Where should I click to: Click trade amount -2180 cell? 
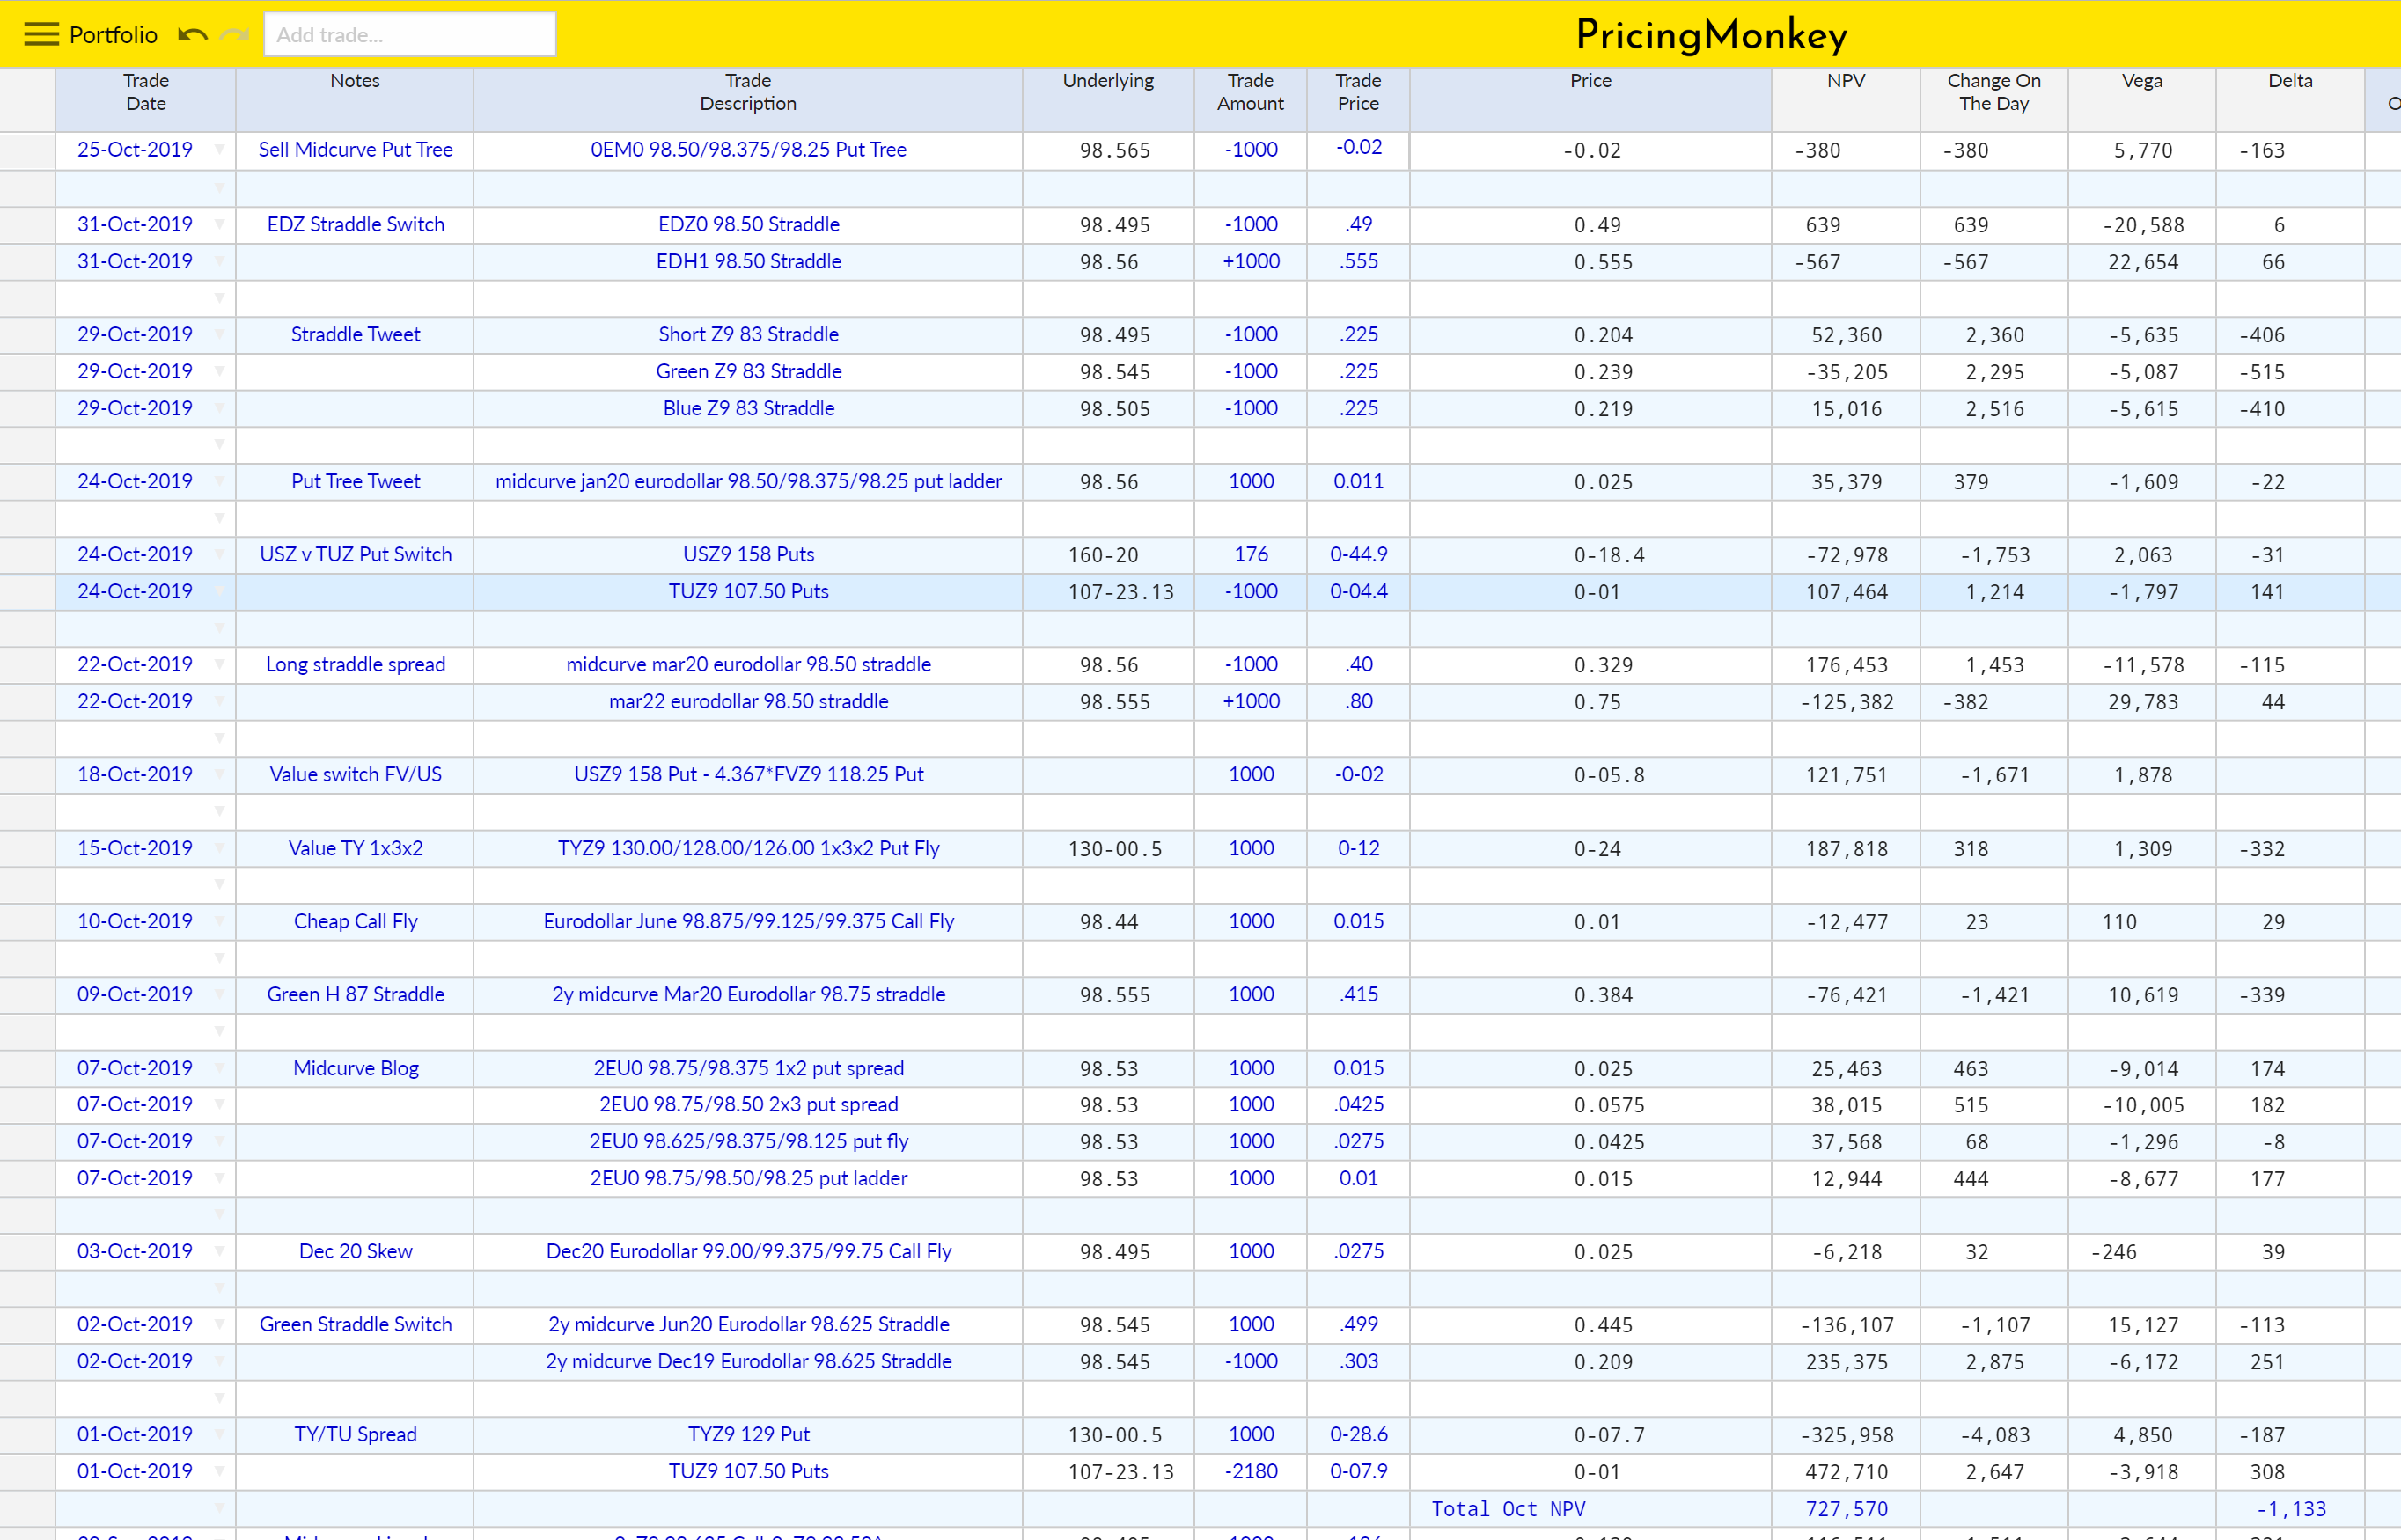click(x=1250, y=1472)
